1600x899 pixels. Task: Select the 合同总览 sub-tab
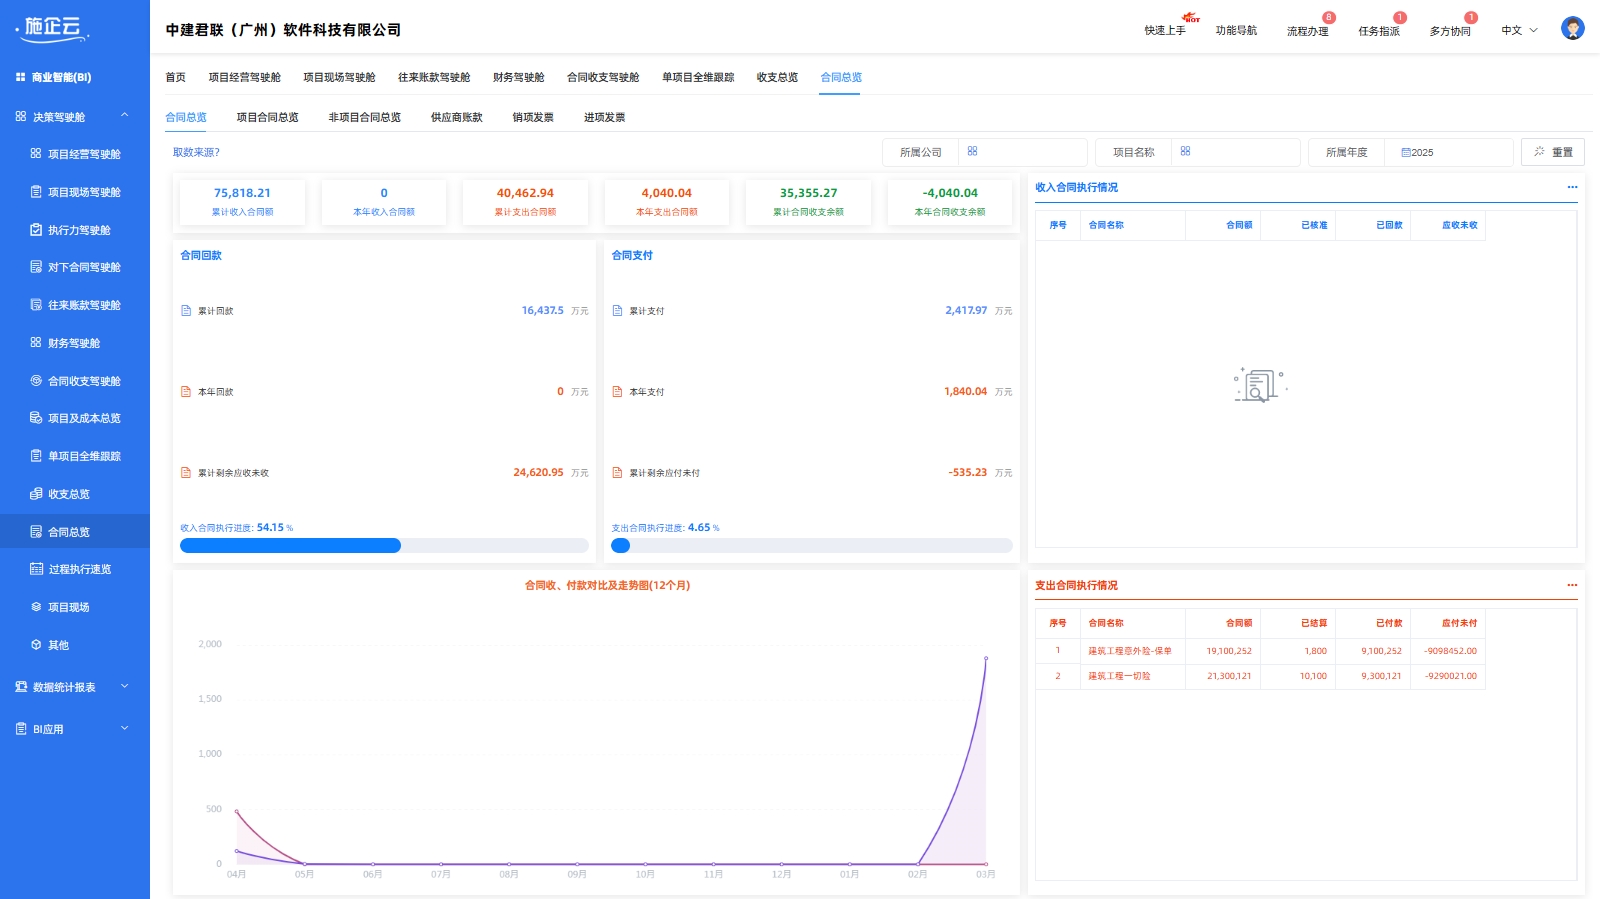(186, 117)
